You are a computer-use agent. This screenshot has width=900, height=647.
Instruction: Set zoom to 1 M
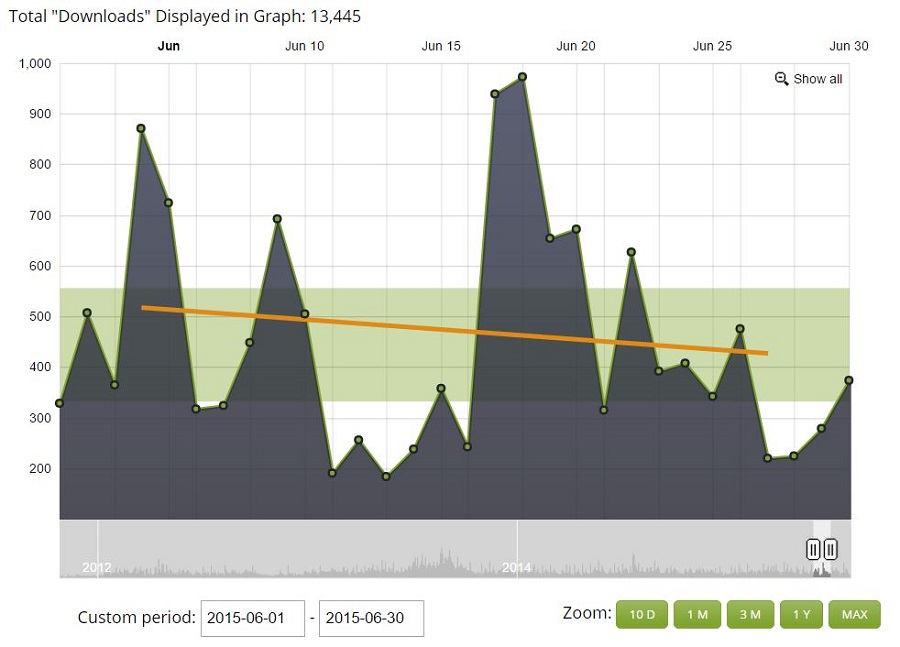click(697, 614)
